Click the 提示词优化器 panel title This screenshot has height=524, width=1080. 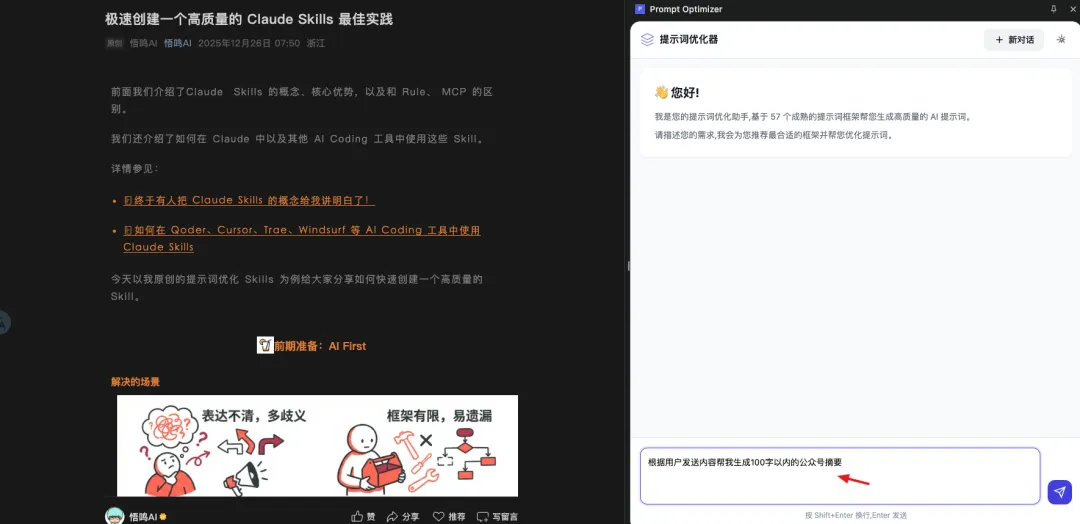(689, 40)
